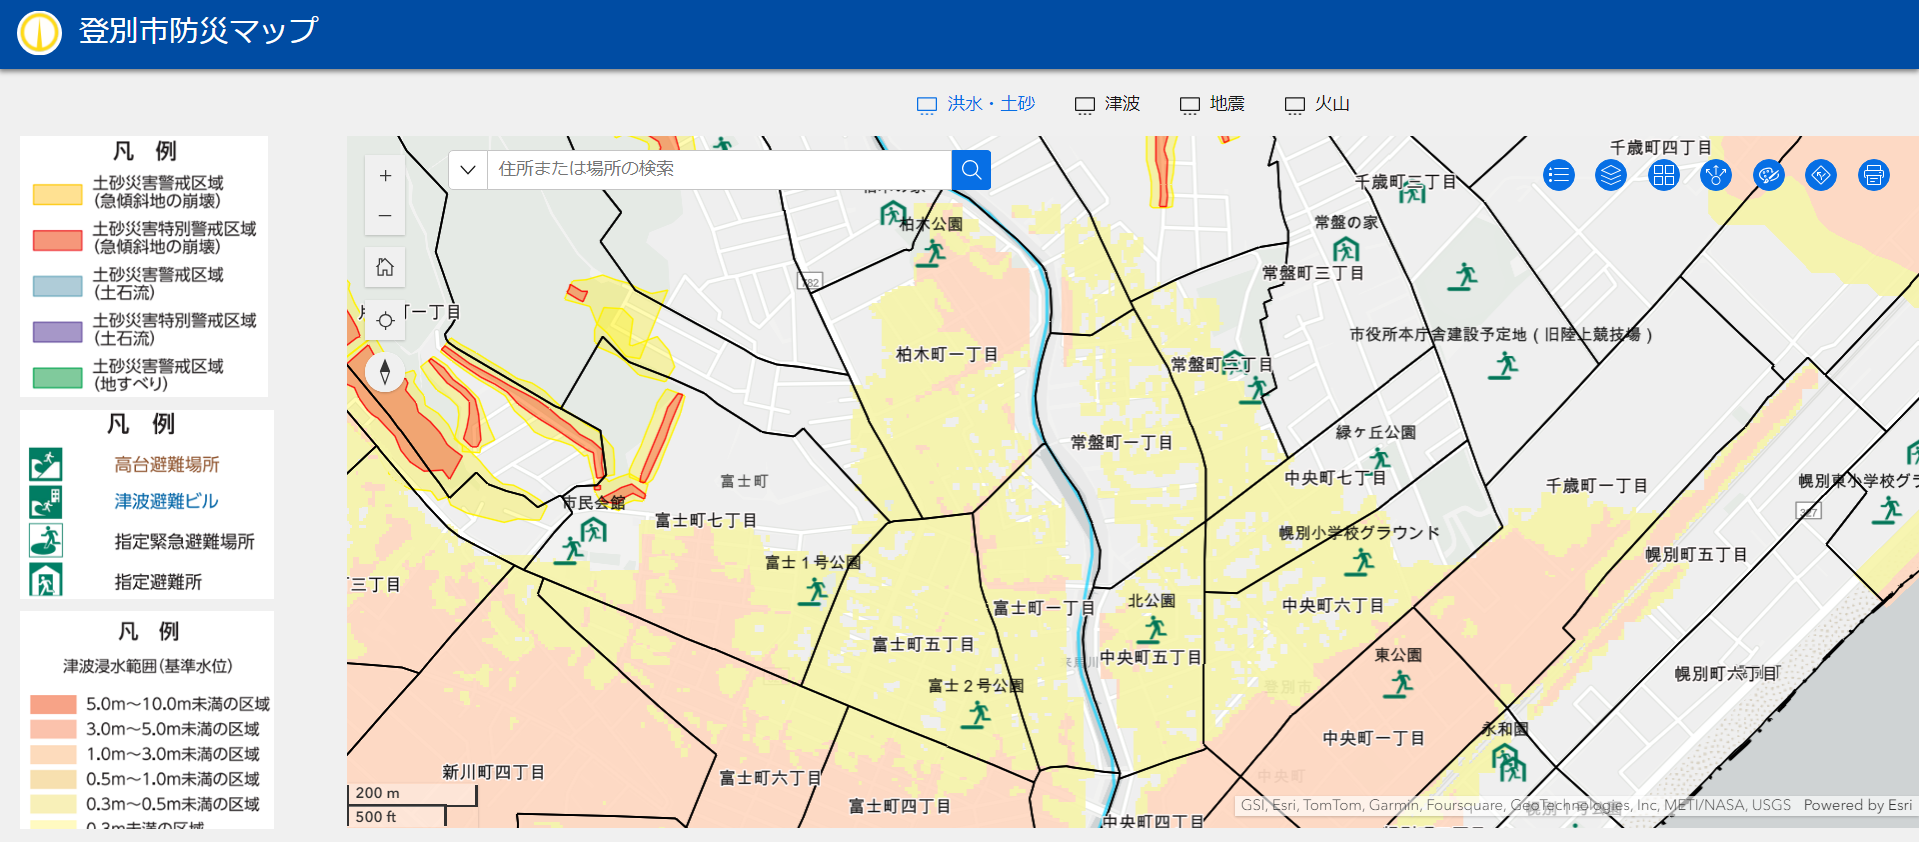Switch to the 津波 tab
Screen dimensions: 1919x842
(1107, 104)
